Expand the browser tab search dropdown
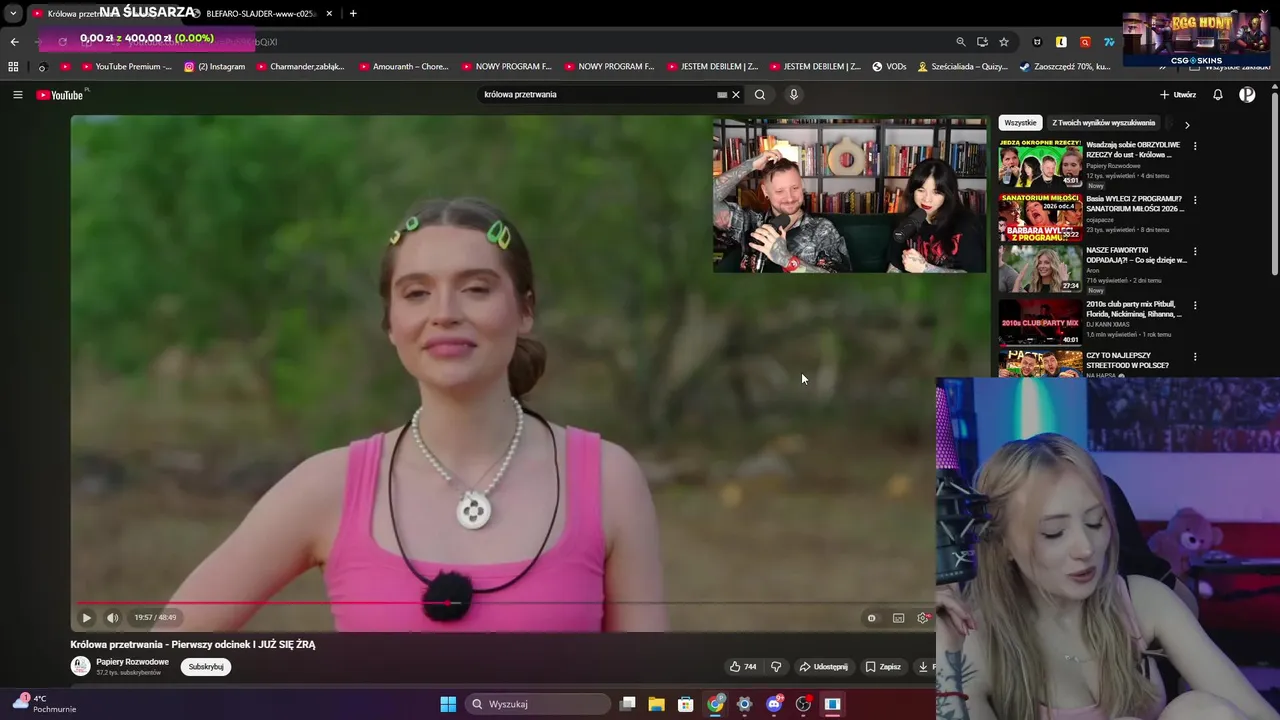Viewport: 1280px width, 720px height. click(13, 14)
